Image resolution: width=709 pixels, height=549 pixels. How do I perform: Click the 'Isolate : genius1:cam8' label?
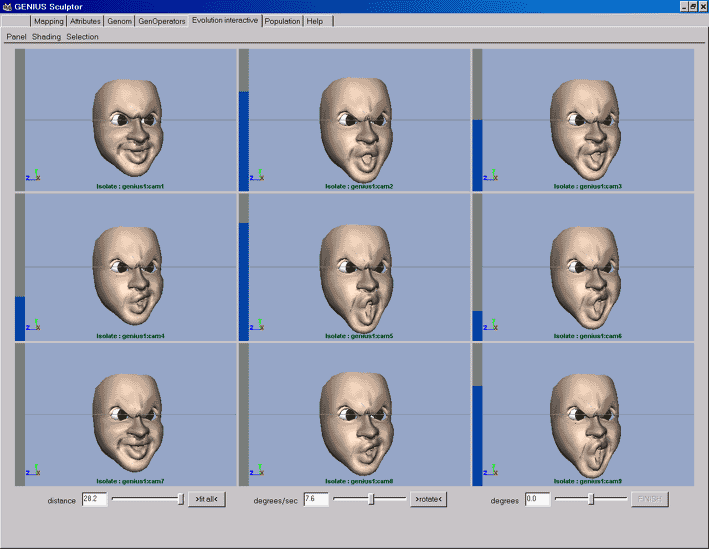click(x=359, y=481)
